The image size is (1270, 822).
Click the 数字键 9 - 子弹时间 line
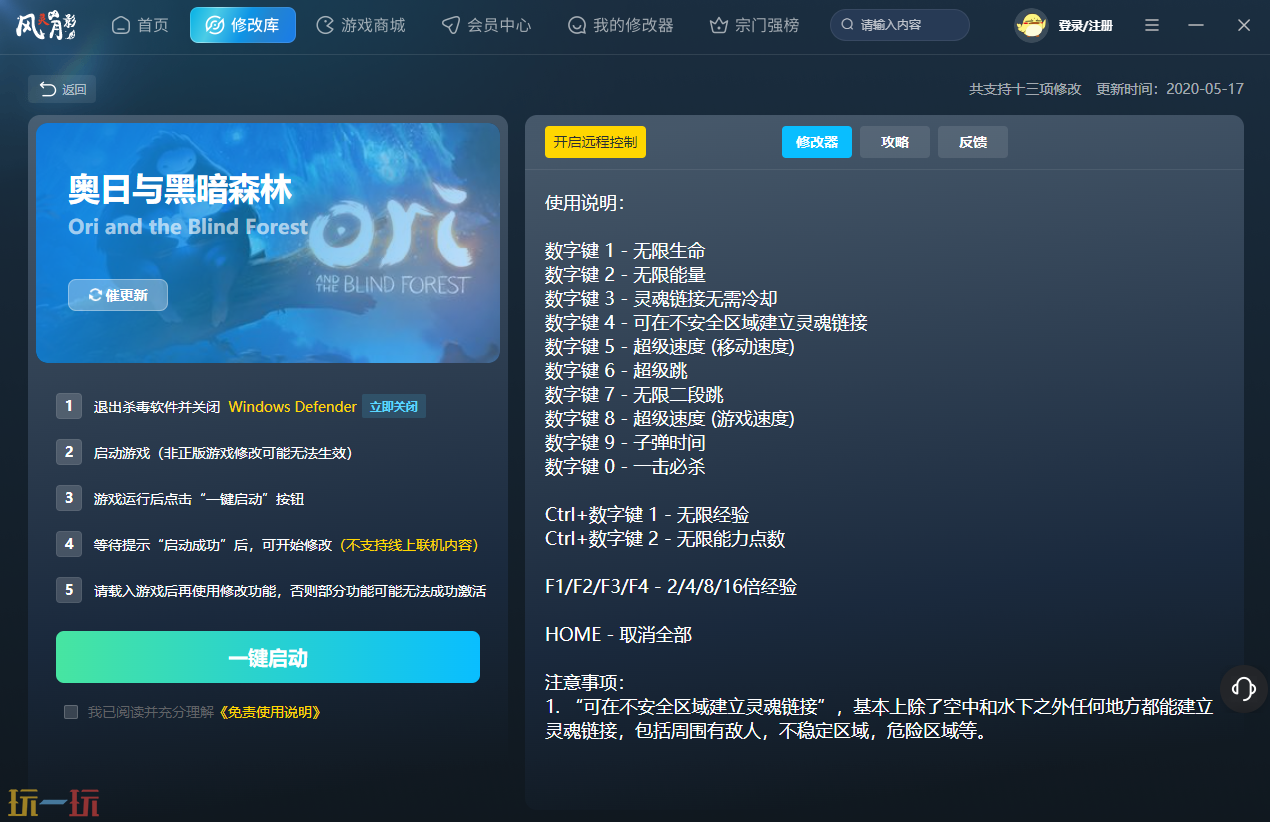625,443
